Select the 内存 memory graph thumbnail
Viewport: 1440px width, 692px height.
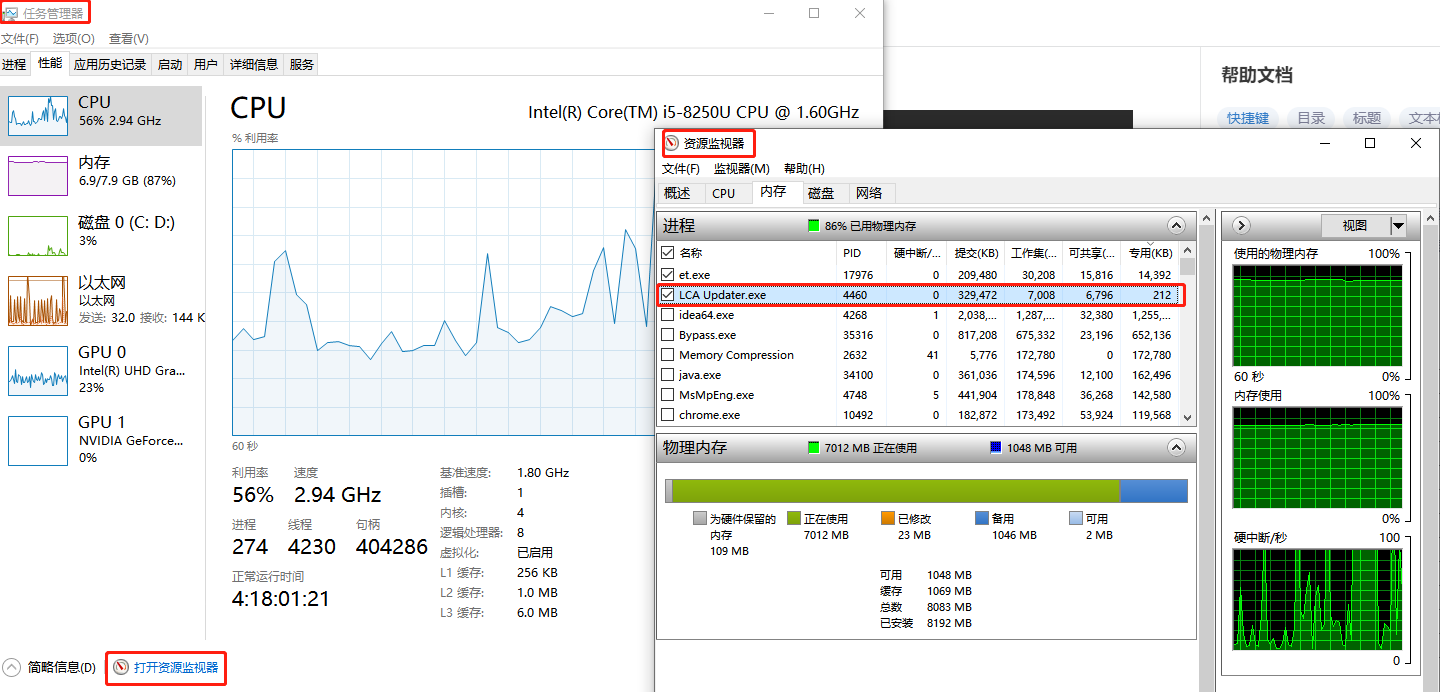pyautogui.click(x=38, y=176)
